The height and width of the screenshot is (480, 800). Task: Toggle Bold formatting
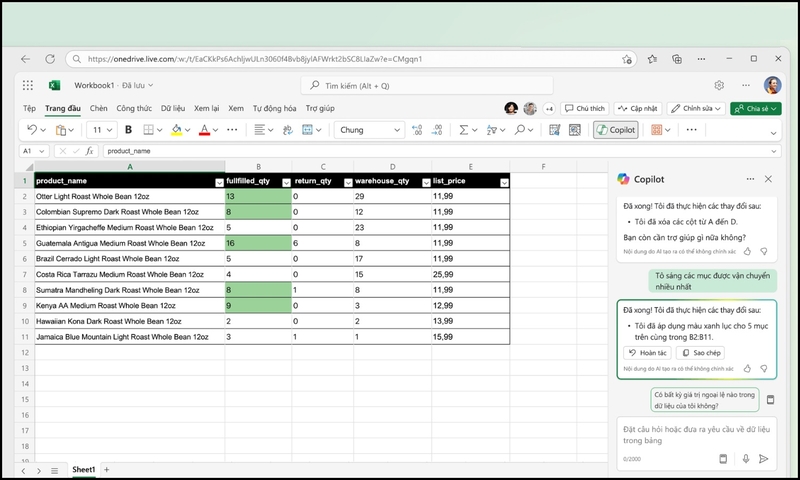point(129,130)
